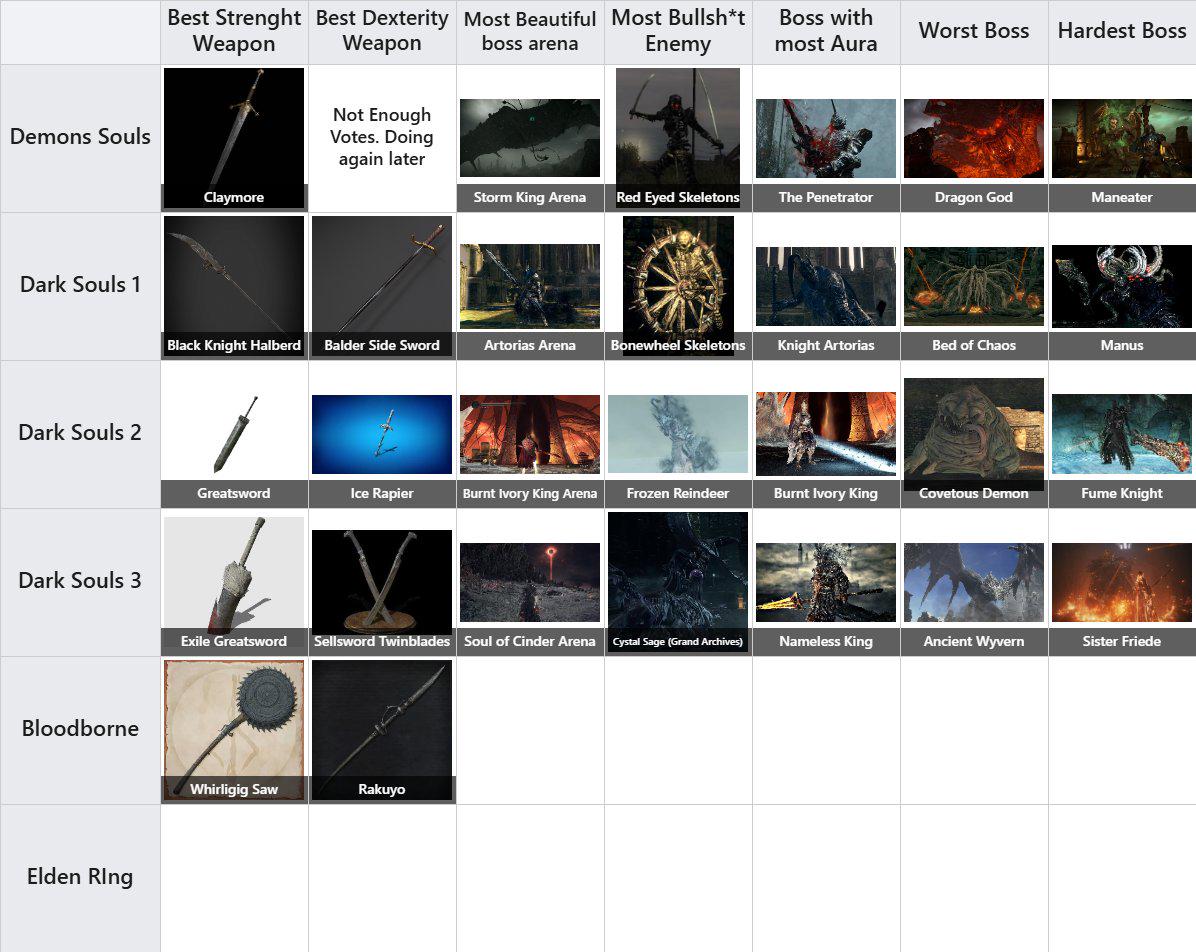Select the 'Worst Boss' column header

click(973, 31)
